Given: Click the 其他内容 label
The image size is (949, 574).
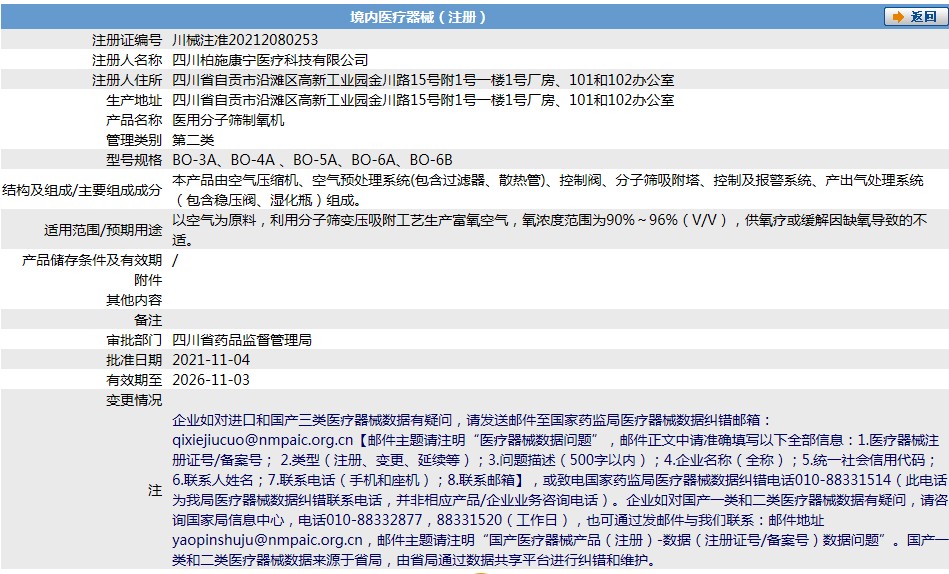Looking at the screenshot, I should (134, 300).
